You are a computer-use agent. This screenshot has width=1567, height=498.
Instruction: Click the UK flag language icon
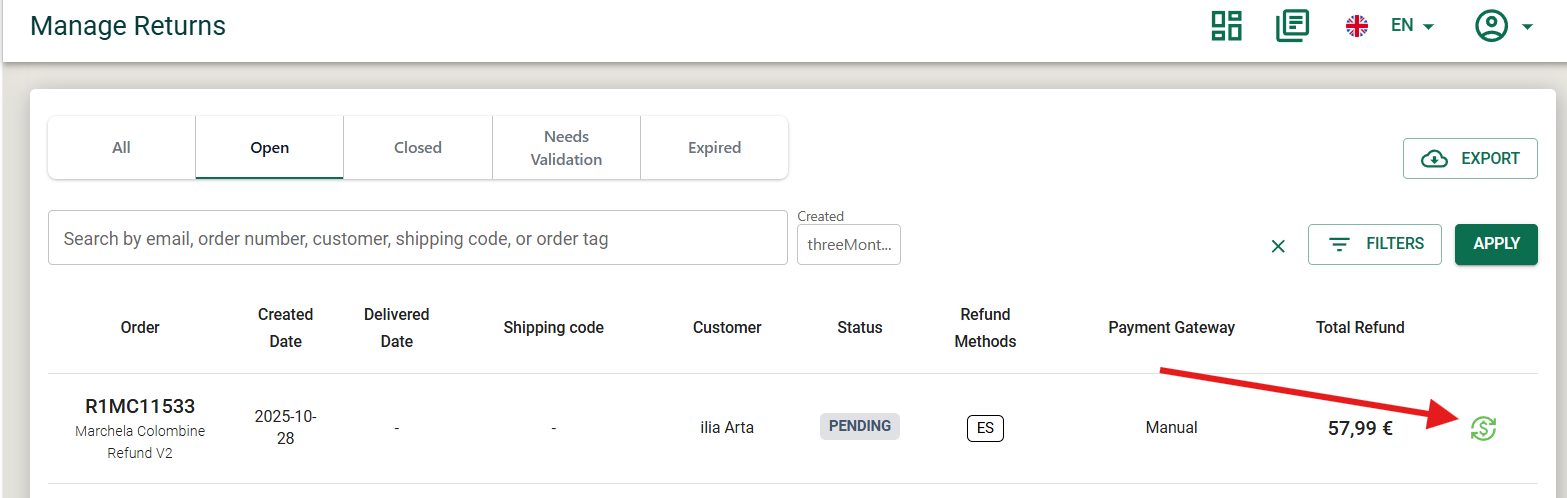(x=1357, y=26)
